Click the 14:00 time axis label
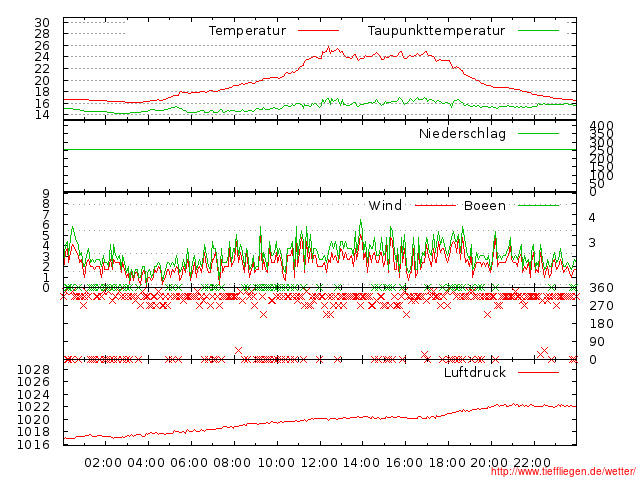 click(361, 463)
